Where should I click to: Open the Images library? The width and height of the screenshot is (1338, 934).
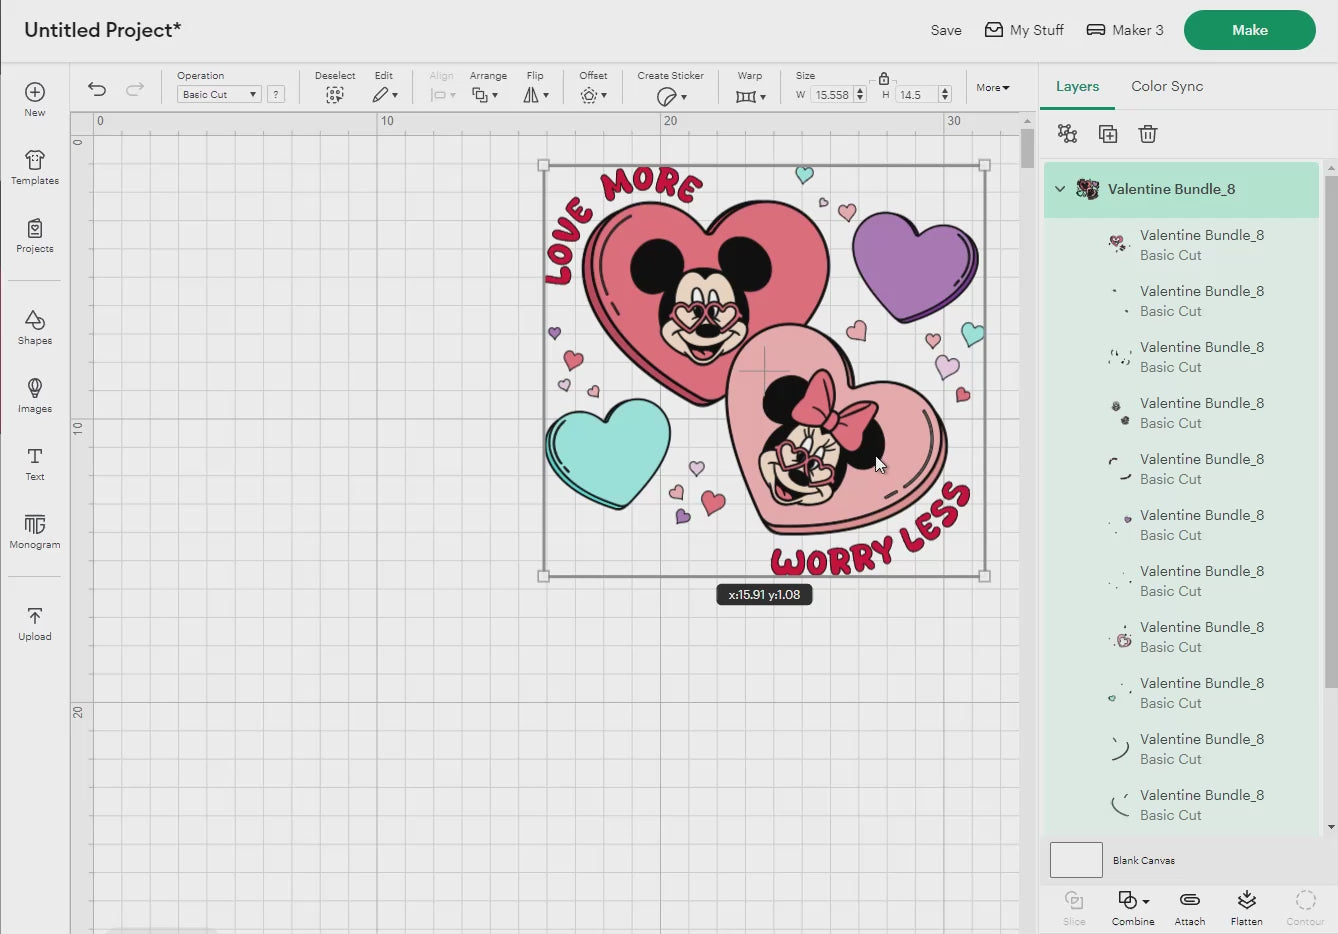tap(35, 395)
